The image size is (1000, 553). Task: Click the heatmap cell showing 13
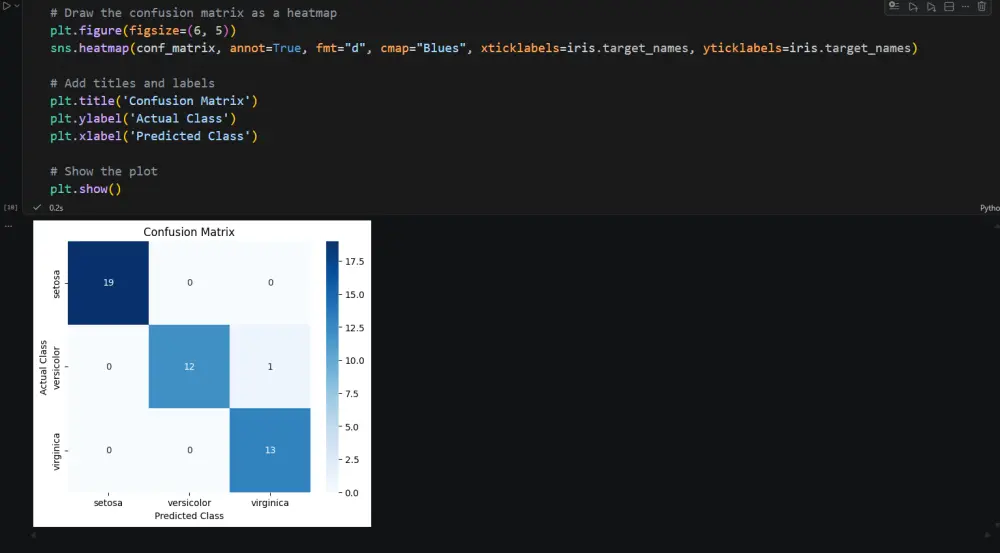270,450
